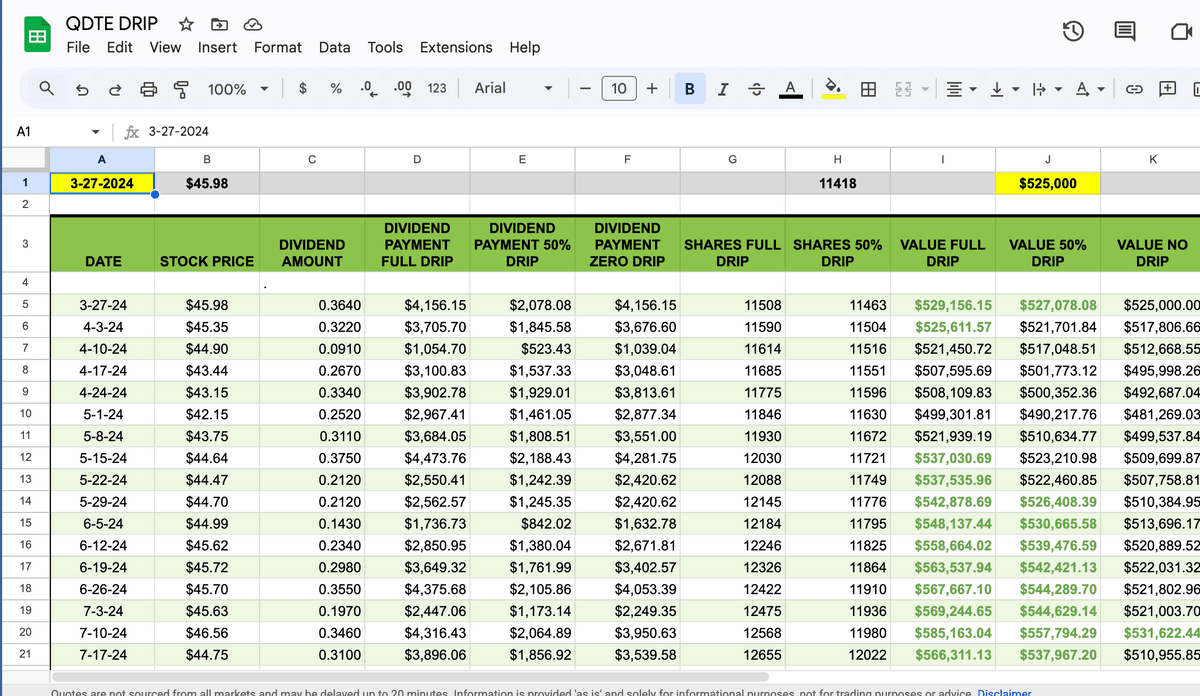
Task: Open the Google Sheets home logo
Action: pos(37,36)
